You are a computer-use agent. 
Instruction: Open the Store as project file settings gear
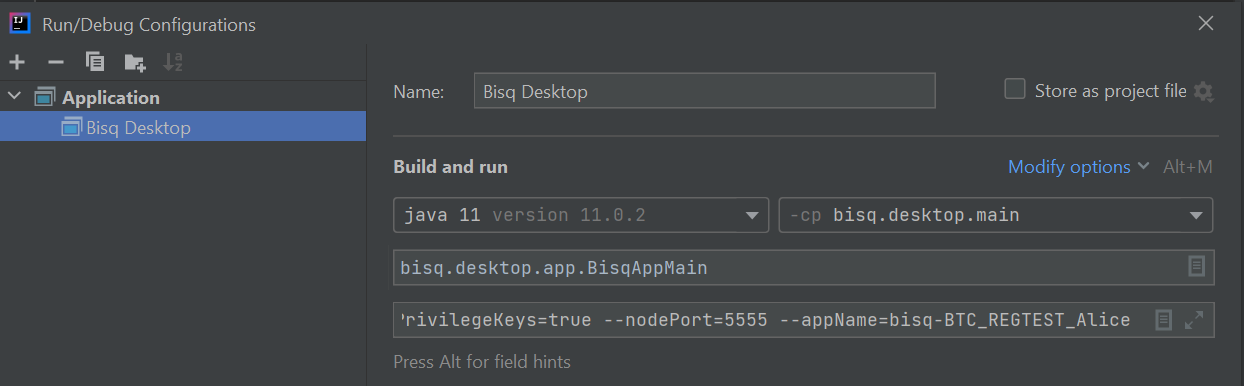[1203, 92]
